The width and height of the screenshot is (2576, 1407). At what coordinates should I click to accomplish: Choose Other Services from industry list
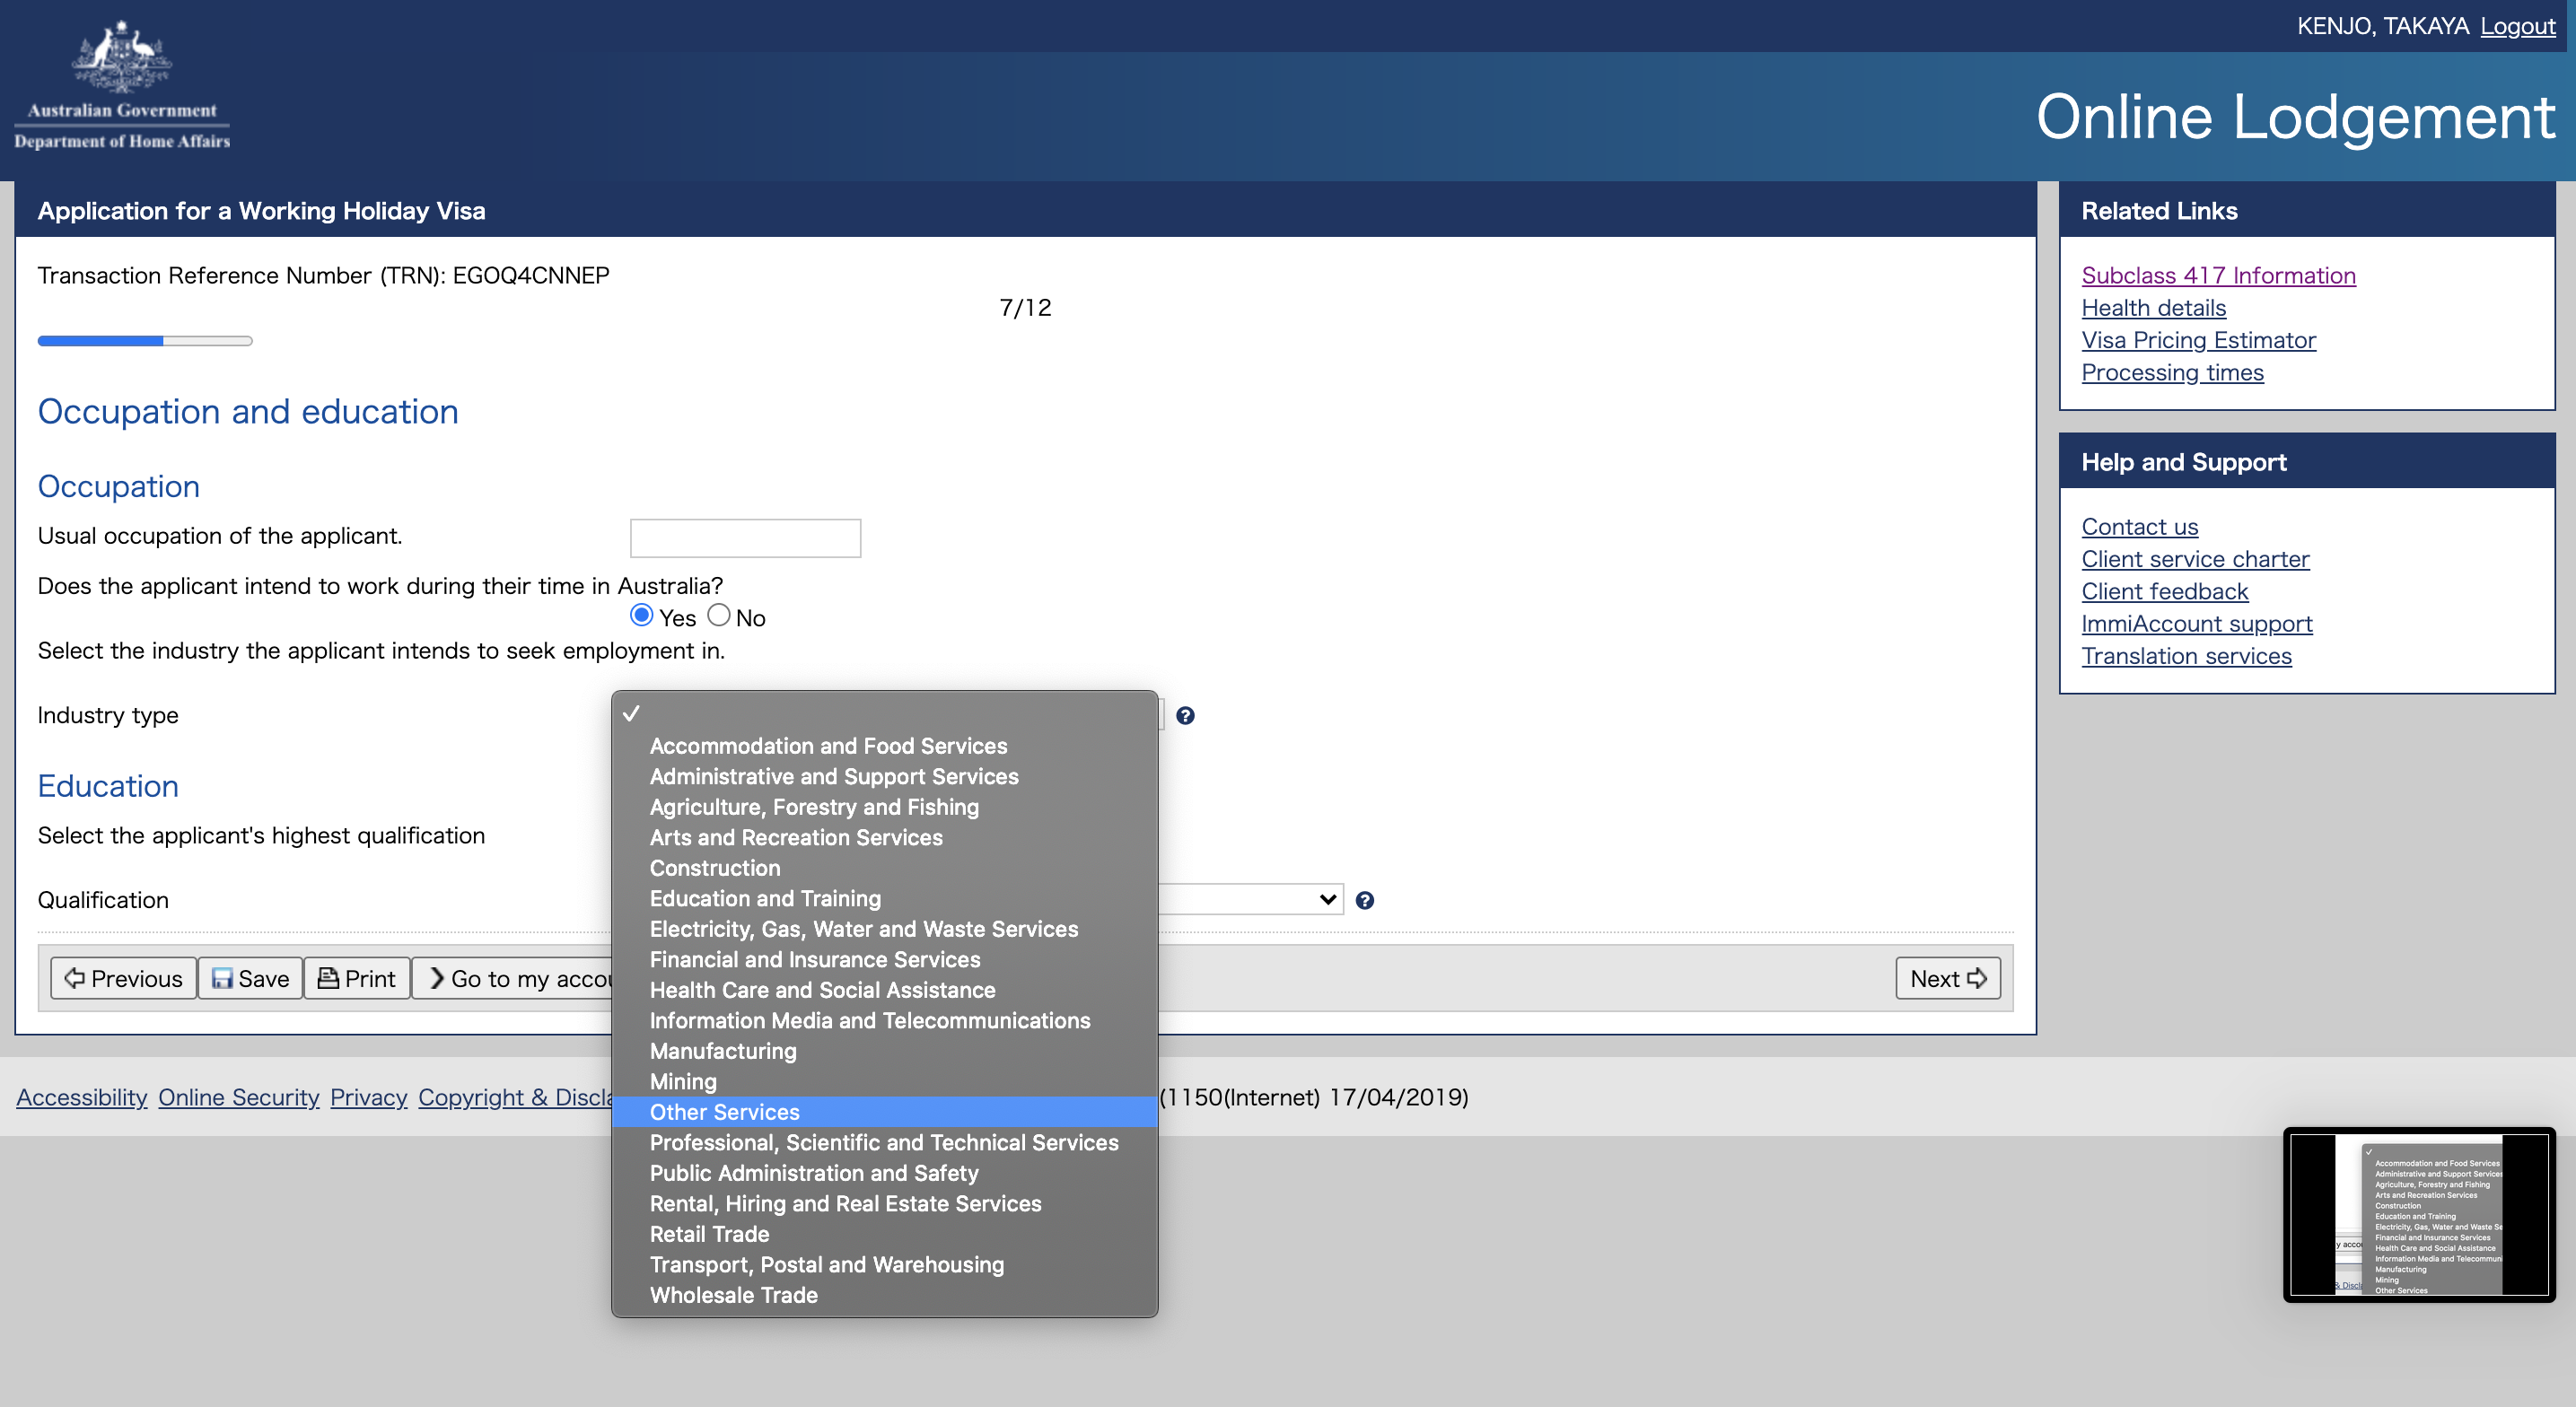pos(725,1112)
